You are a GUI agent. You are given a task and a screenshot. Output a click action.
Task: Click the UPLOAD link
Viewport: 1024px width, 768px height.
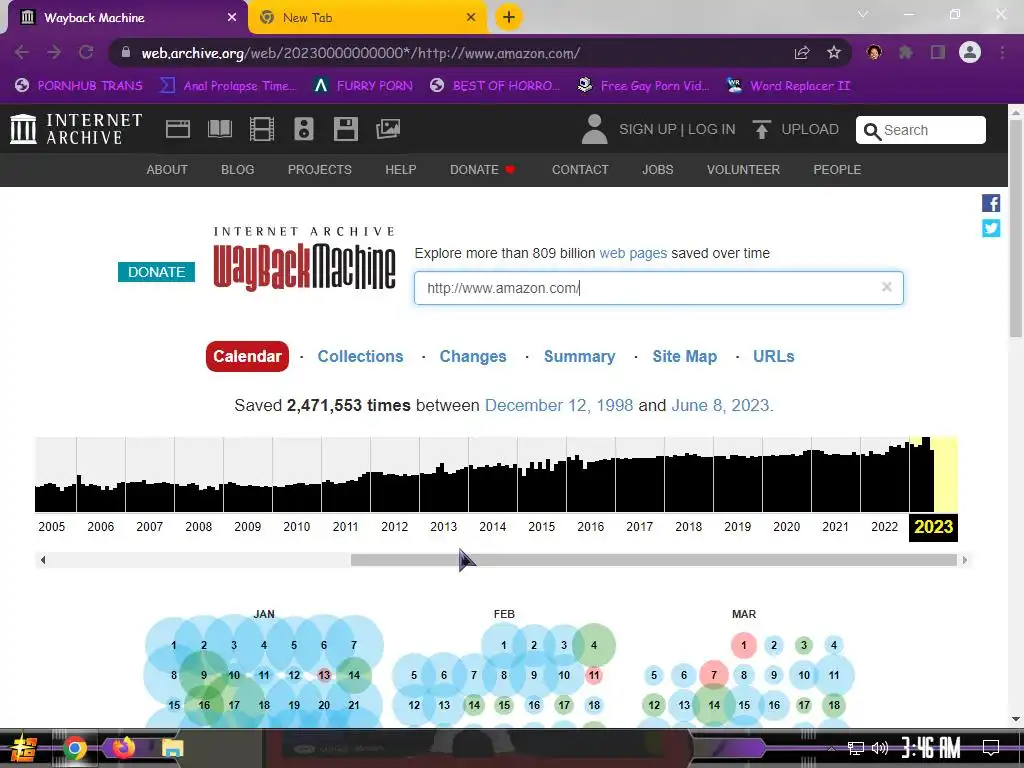click(810, 129)
